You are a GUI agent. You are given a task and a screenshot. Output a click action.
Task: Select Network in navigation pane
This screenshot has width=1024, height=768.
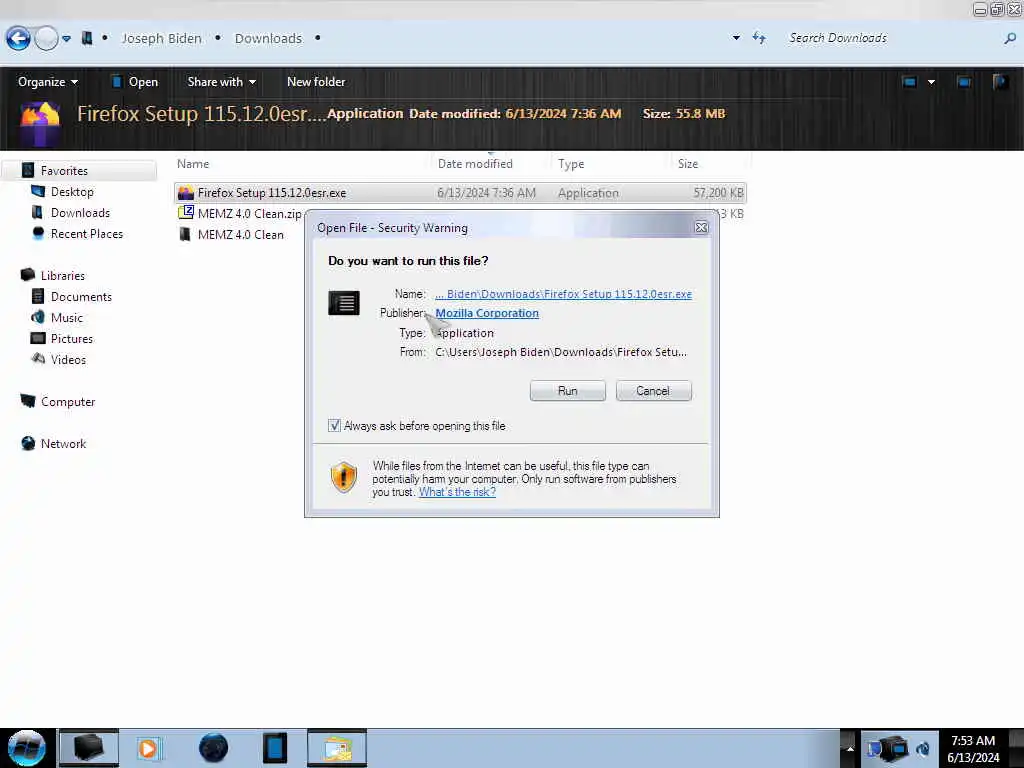(63, 443)
